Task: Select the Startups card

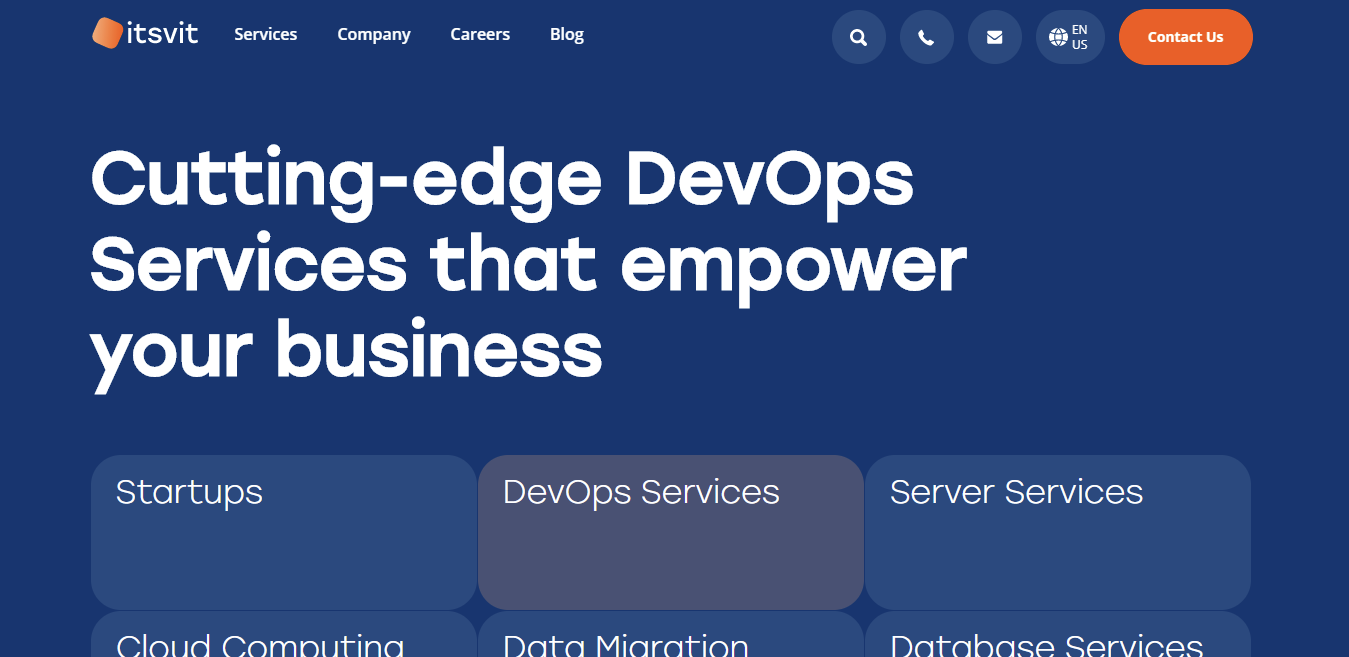Action: coord(284,532)
